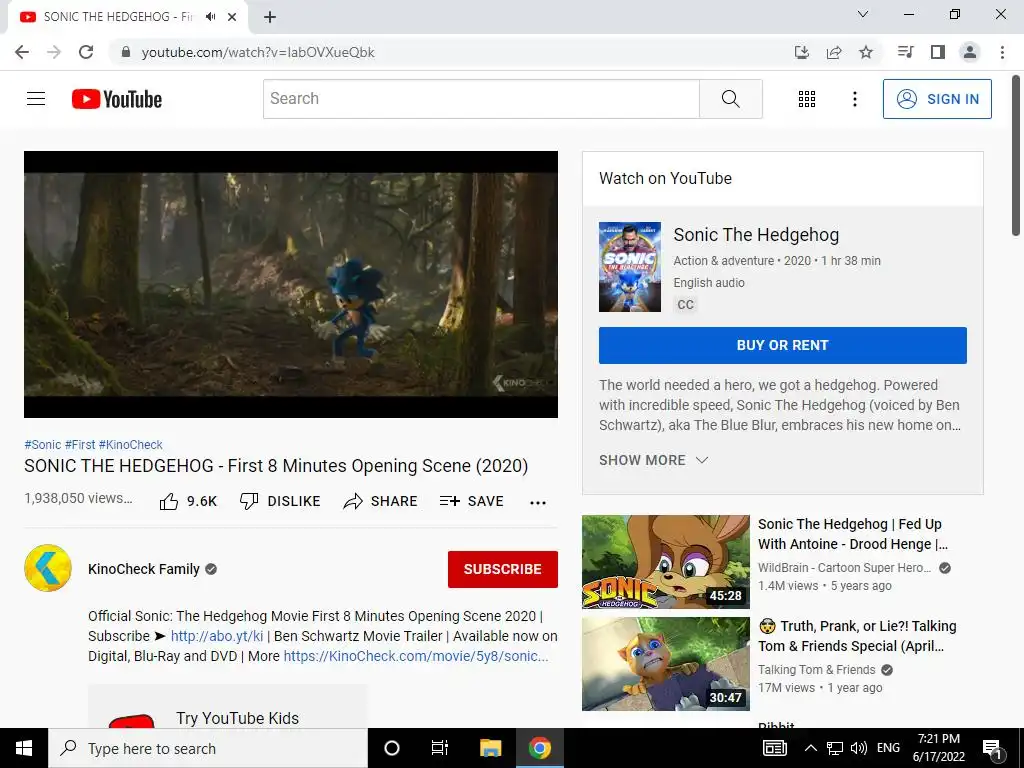Viewport: 1024px width, 768px height.
Task: Go back in browser
Action: [22, 52]
